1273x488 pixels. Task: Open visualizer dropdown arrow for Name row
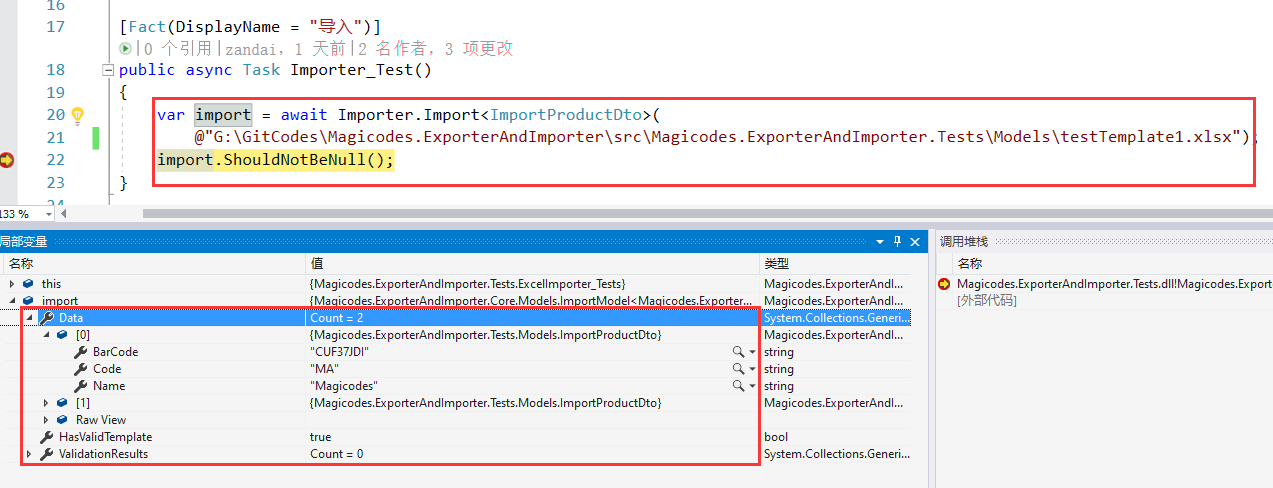(752, 386)
